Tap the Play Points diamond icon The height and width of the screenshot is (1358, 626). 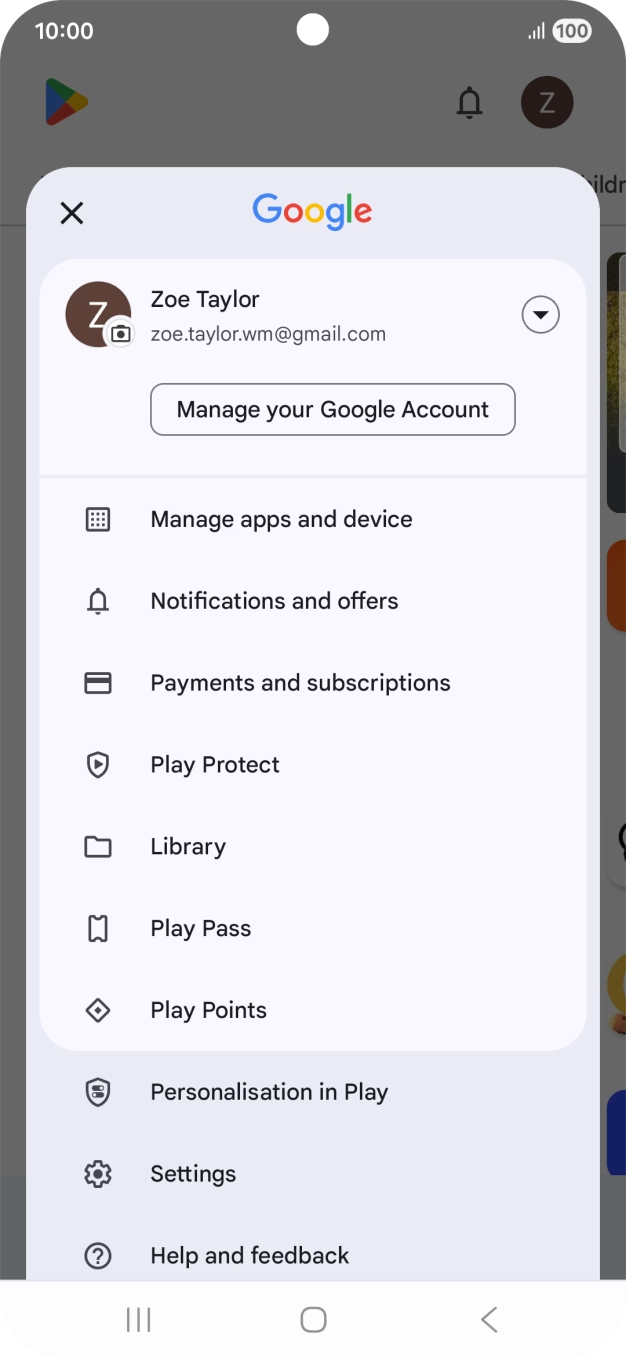tap(98, 1011)
